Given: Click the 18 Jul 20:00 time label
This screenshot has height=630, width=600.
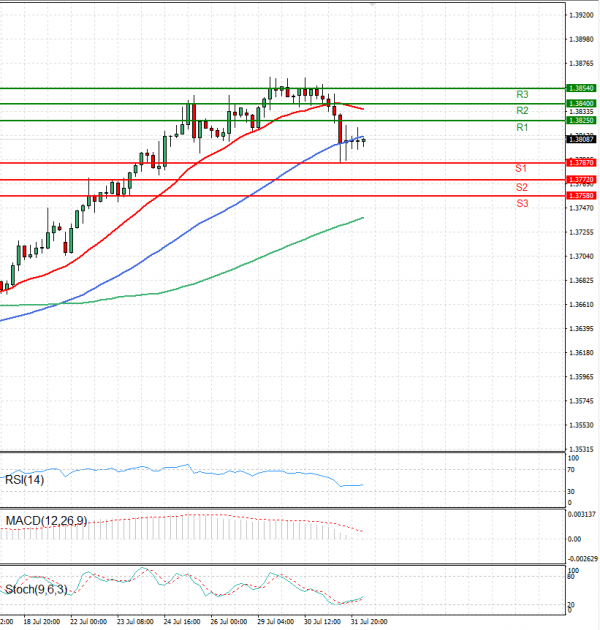Looking at the screenshot, I should click(42, 622).
